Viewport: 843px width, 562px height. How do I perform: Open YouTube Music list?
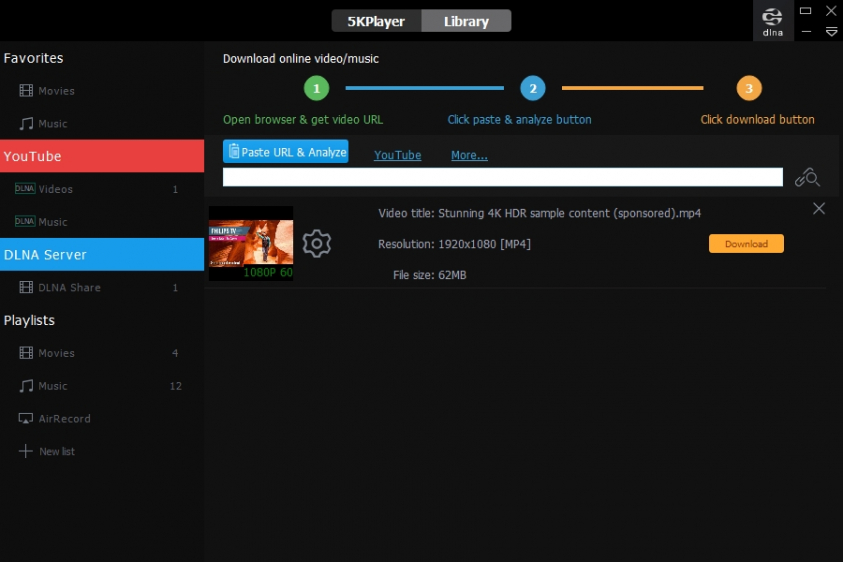(53, 222)
